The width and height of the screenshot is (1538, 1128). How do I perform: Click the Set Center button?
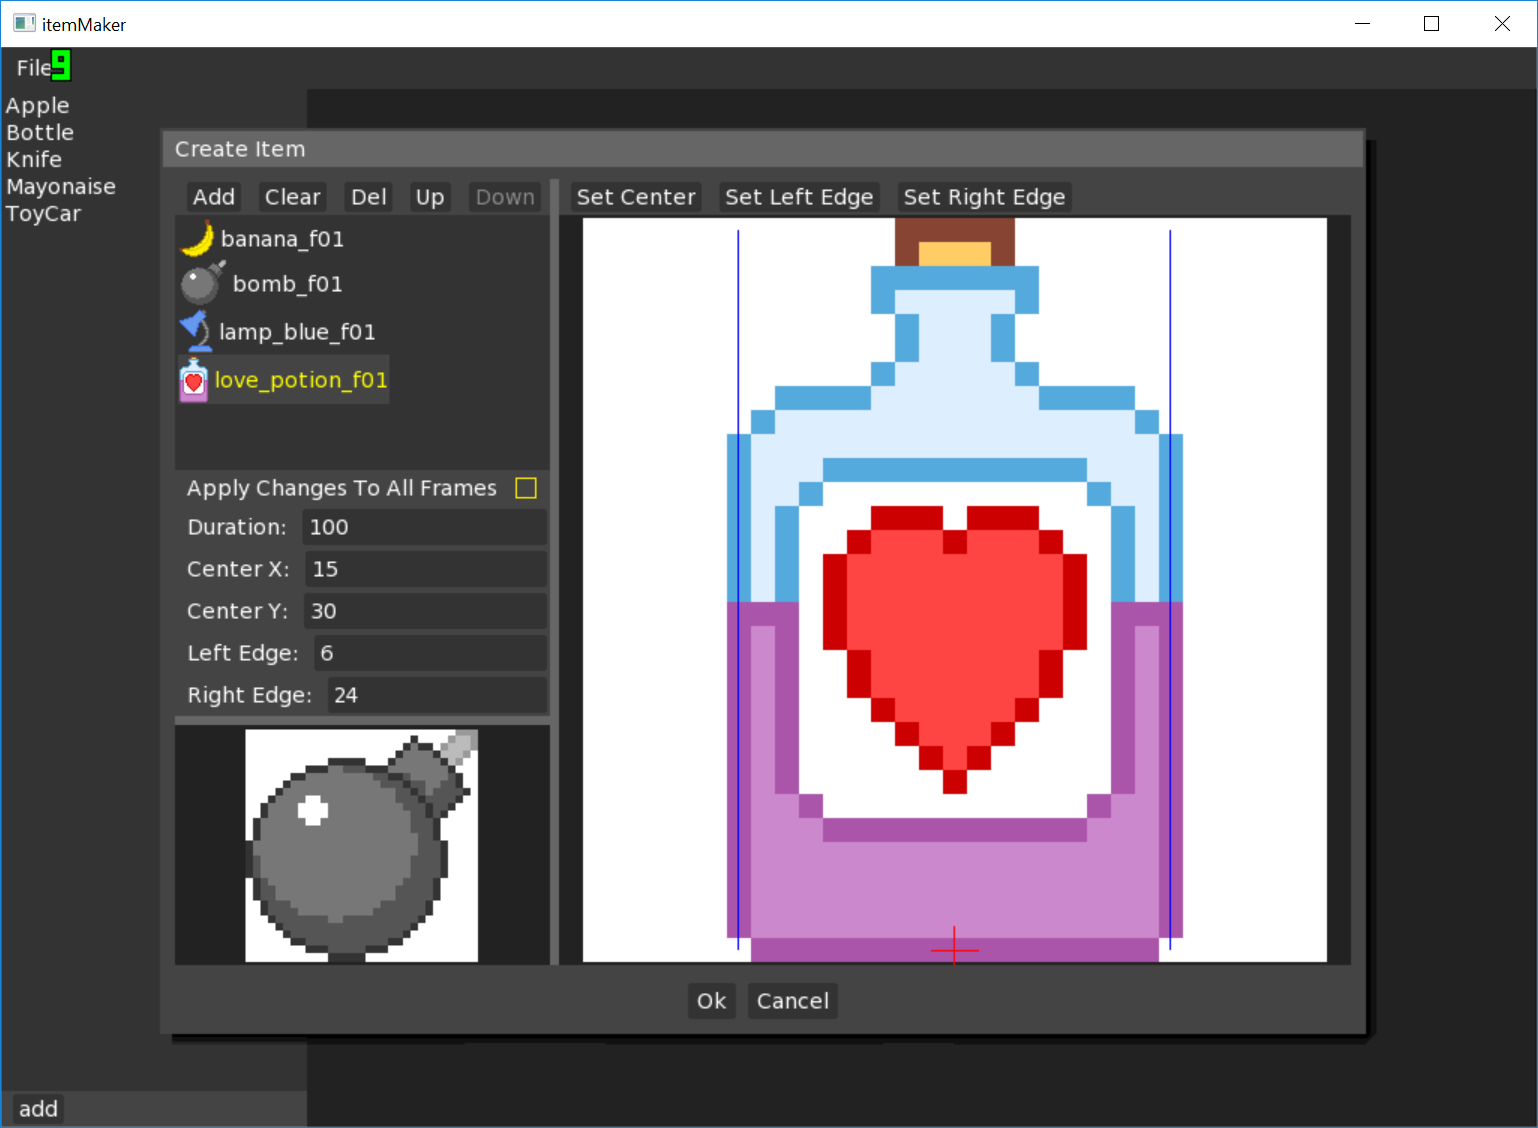point(635,197)
